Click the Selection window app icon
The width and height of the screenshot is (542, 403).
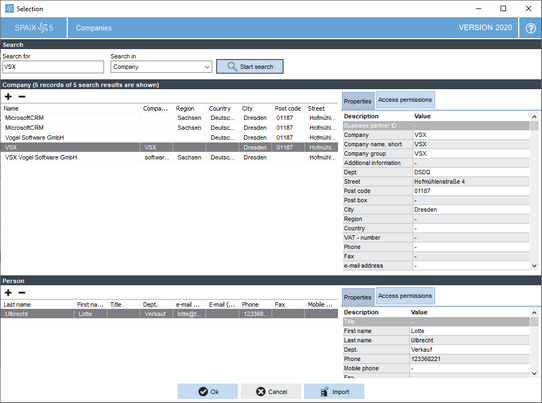coord(9,9)
